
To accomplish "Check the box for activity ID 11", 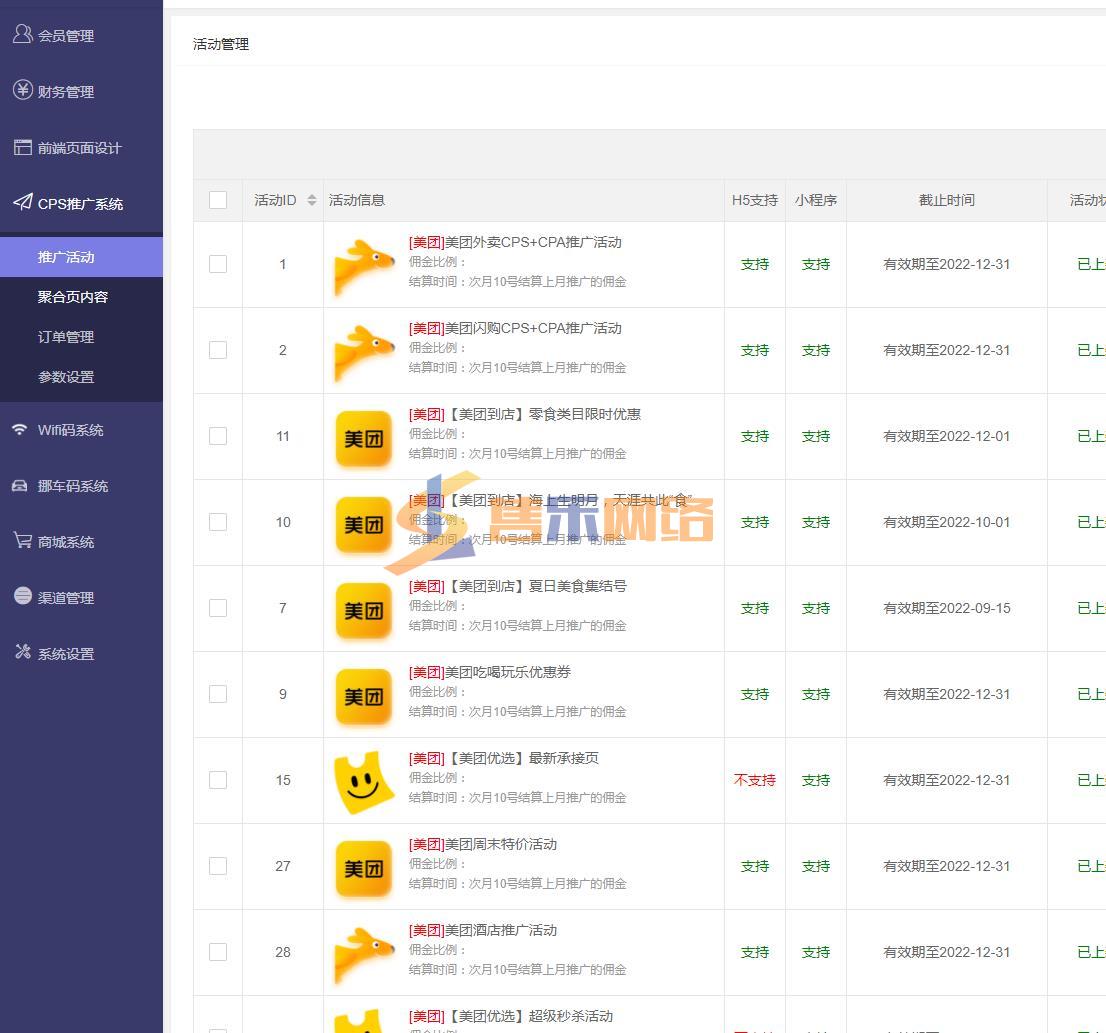I will [x=218, y=436].
